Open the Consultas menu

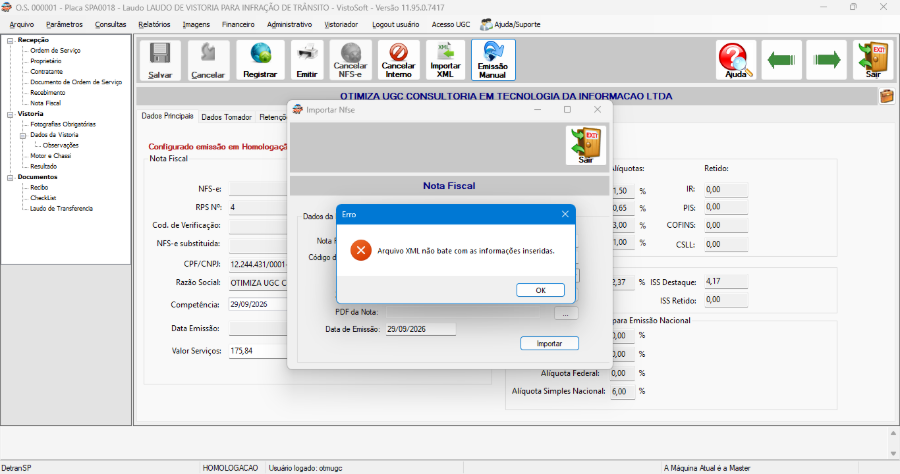coord(110,24)
